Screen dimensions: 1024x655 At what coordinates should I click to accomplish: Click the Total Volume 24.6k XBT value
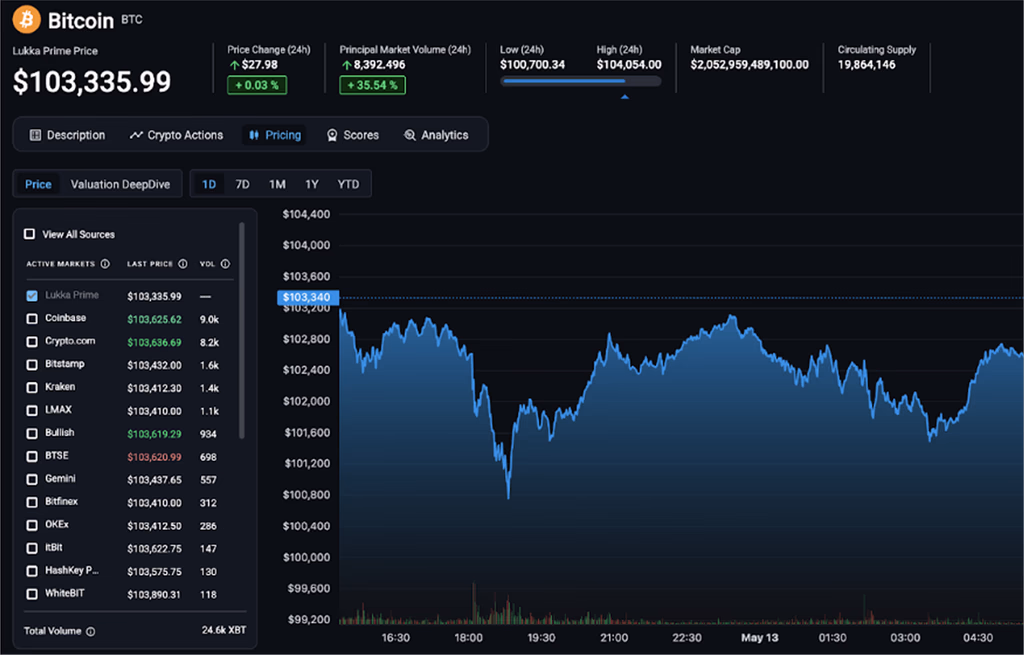tap(224, 630)
